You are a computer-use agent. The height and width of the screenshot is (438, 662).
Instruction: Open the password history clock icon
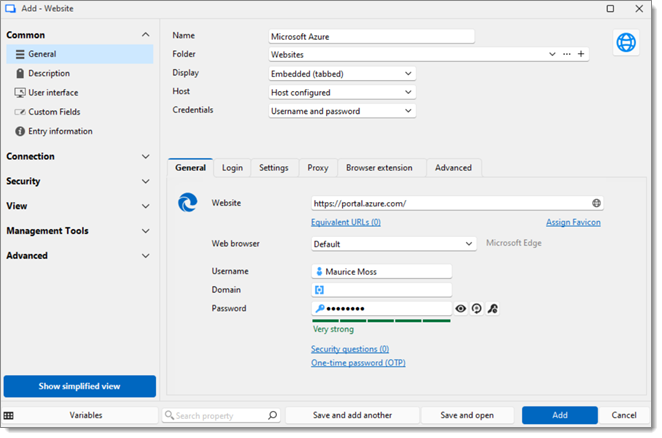coord(477,309)
